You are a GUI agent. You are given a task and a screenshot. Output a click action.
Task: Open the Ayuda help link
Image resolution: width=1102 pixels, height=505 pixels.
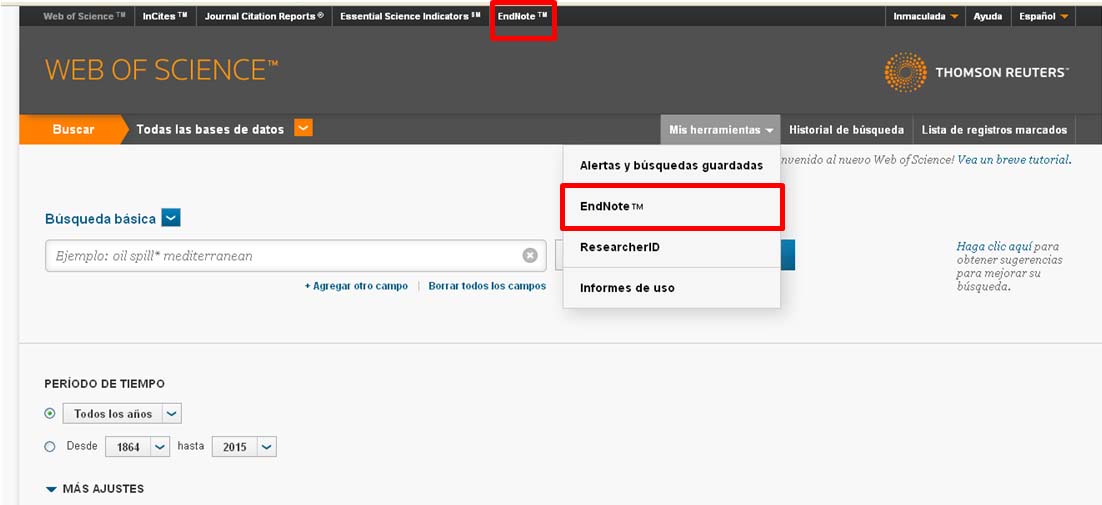pos(987,16)
